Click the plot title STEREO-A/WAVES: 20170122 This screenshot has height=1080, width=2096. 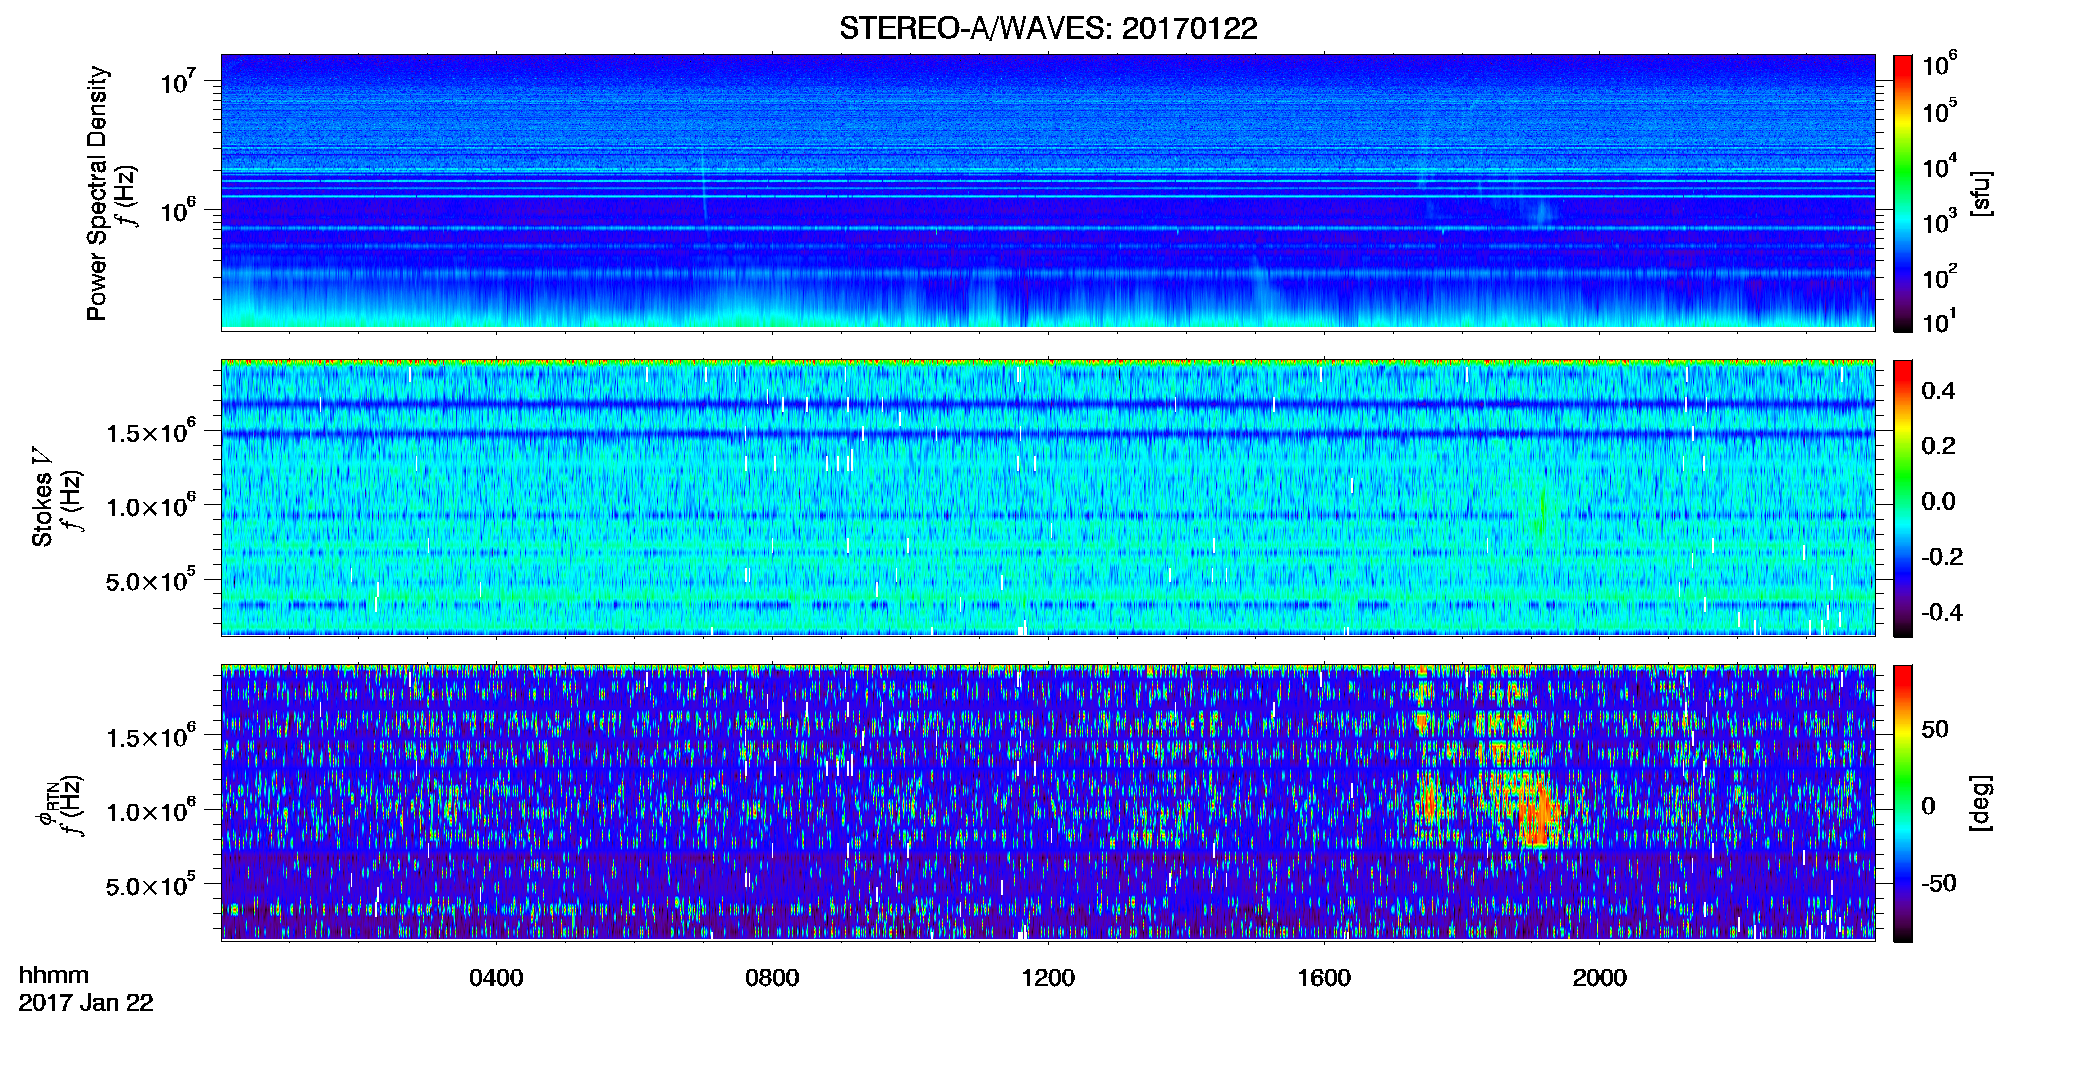(x=1048, y=28)
